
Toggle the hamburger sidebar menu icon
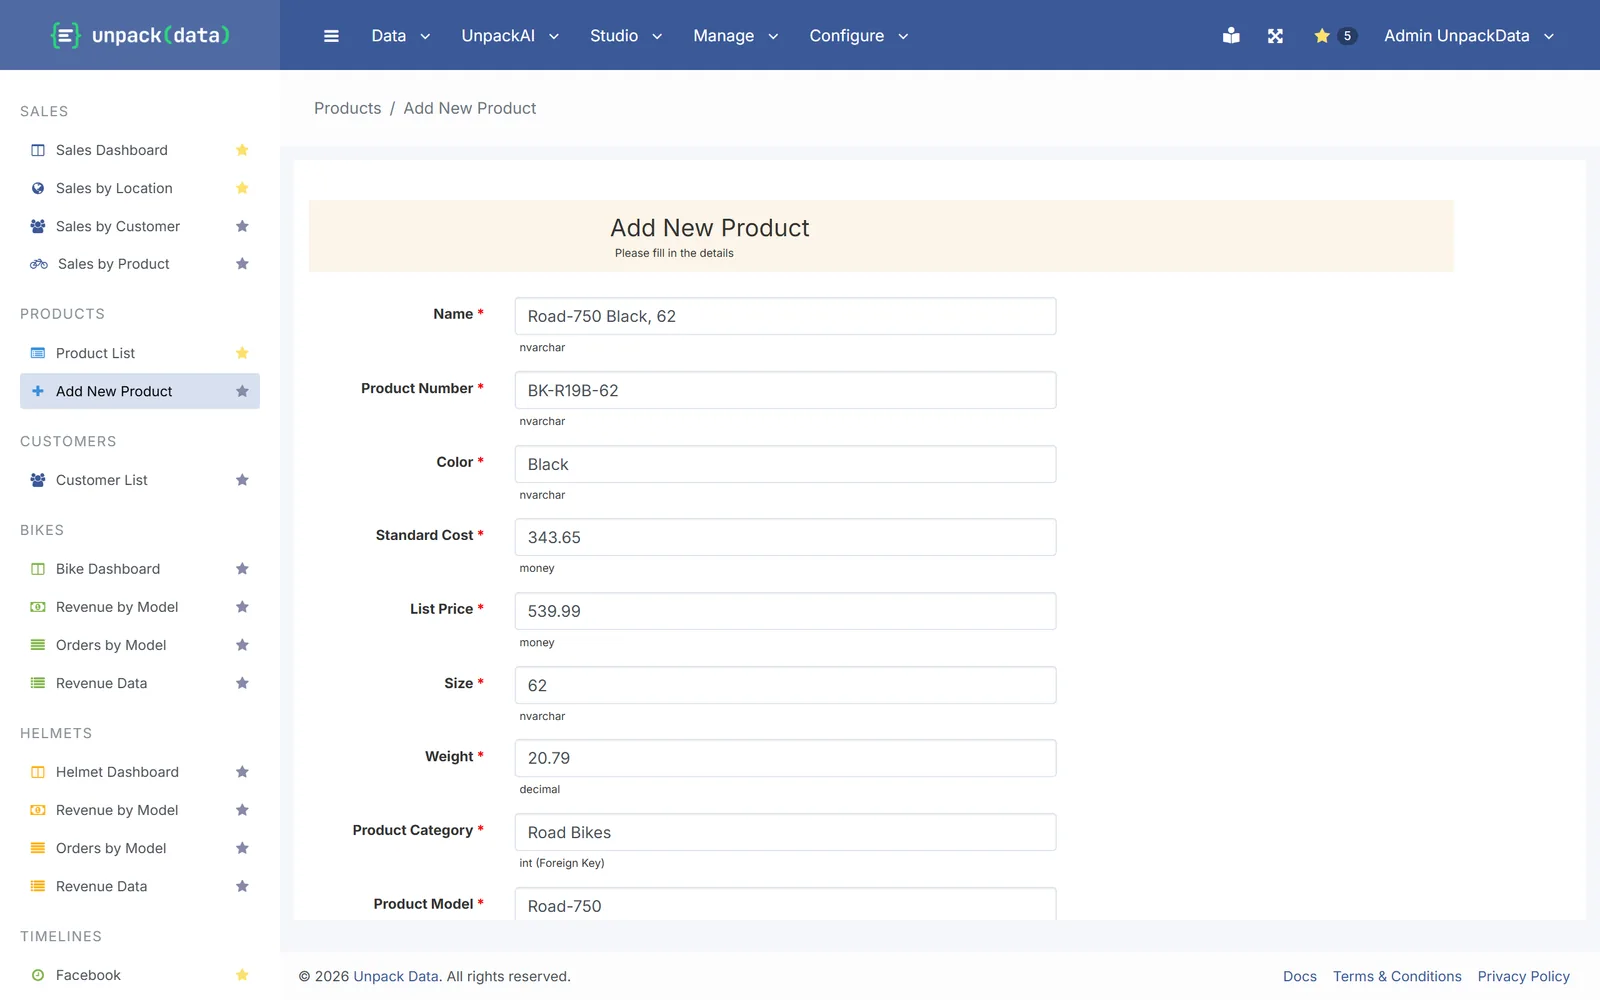tap(331, 36)
